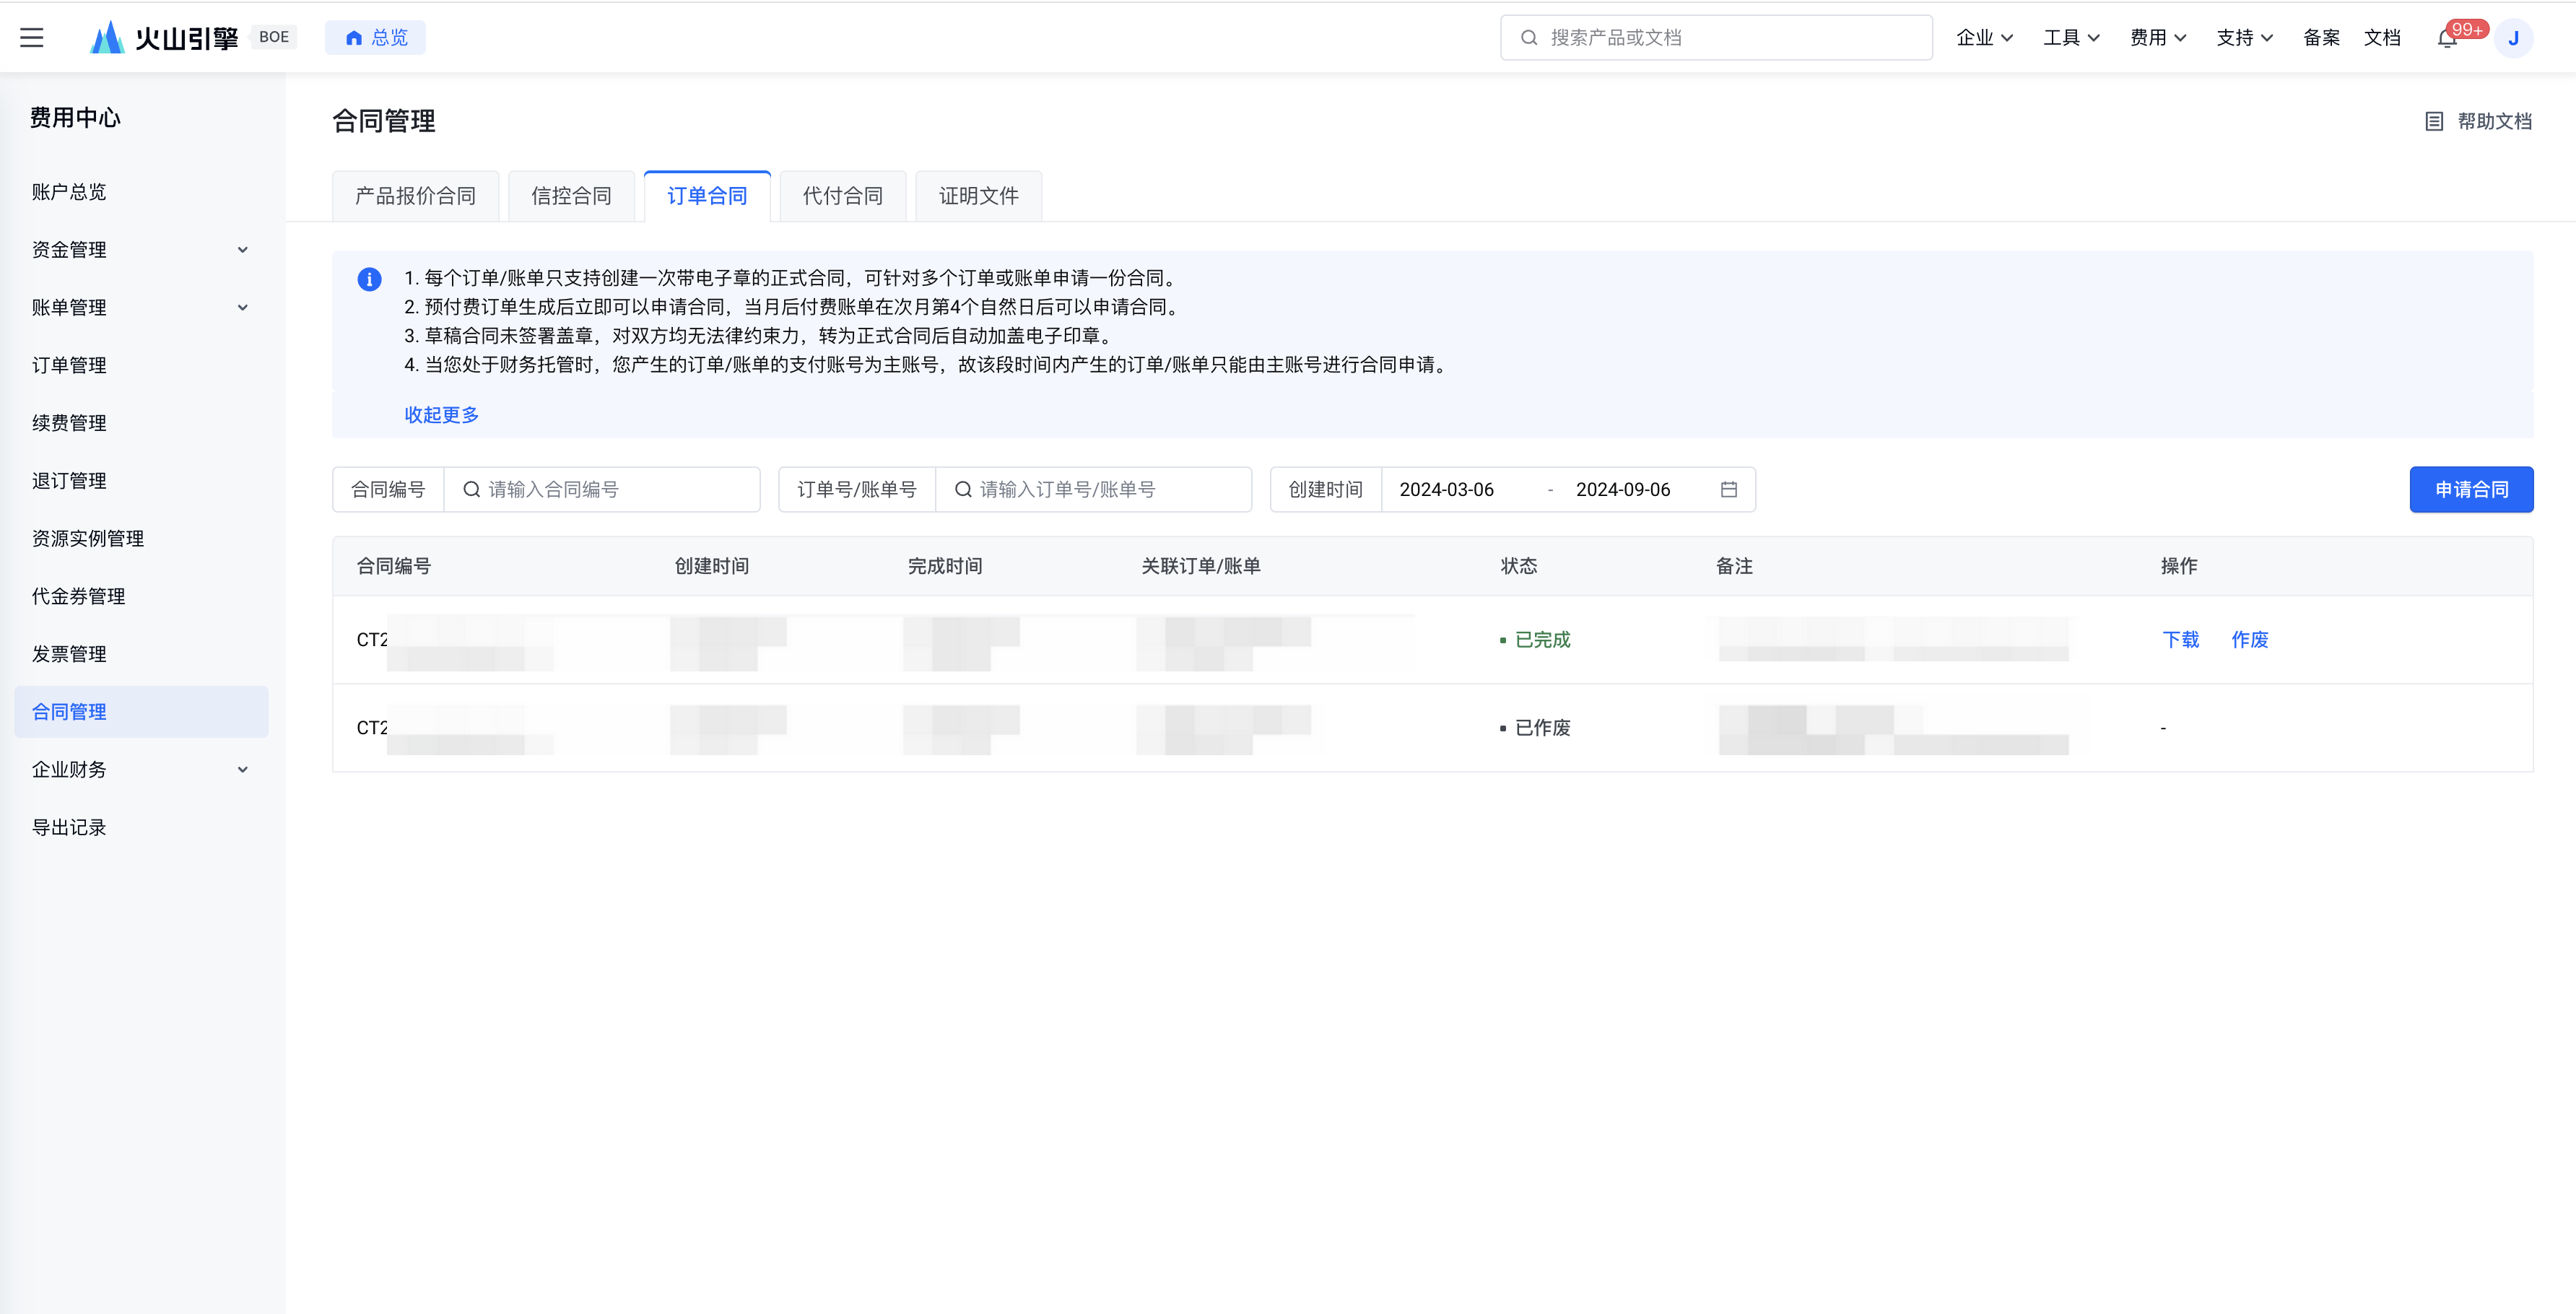
Task: Click the blue info icon in notice
Action: (x=369, y=279)
